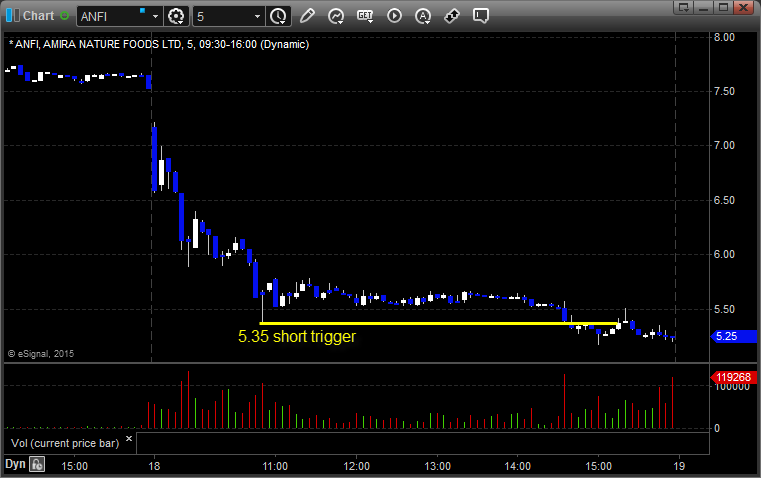Select the yellow 5.35 short trigger line

(439, 323)
